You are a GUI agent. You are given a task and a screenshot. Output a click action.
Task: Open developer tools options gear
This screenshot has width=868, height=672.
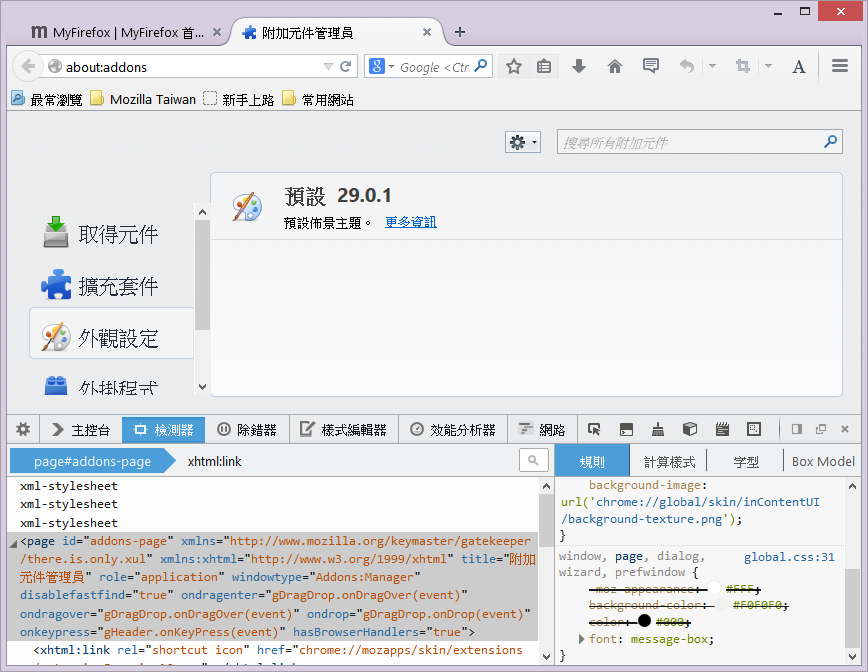pos(23,430)
